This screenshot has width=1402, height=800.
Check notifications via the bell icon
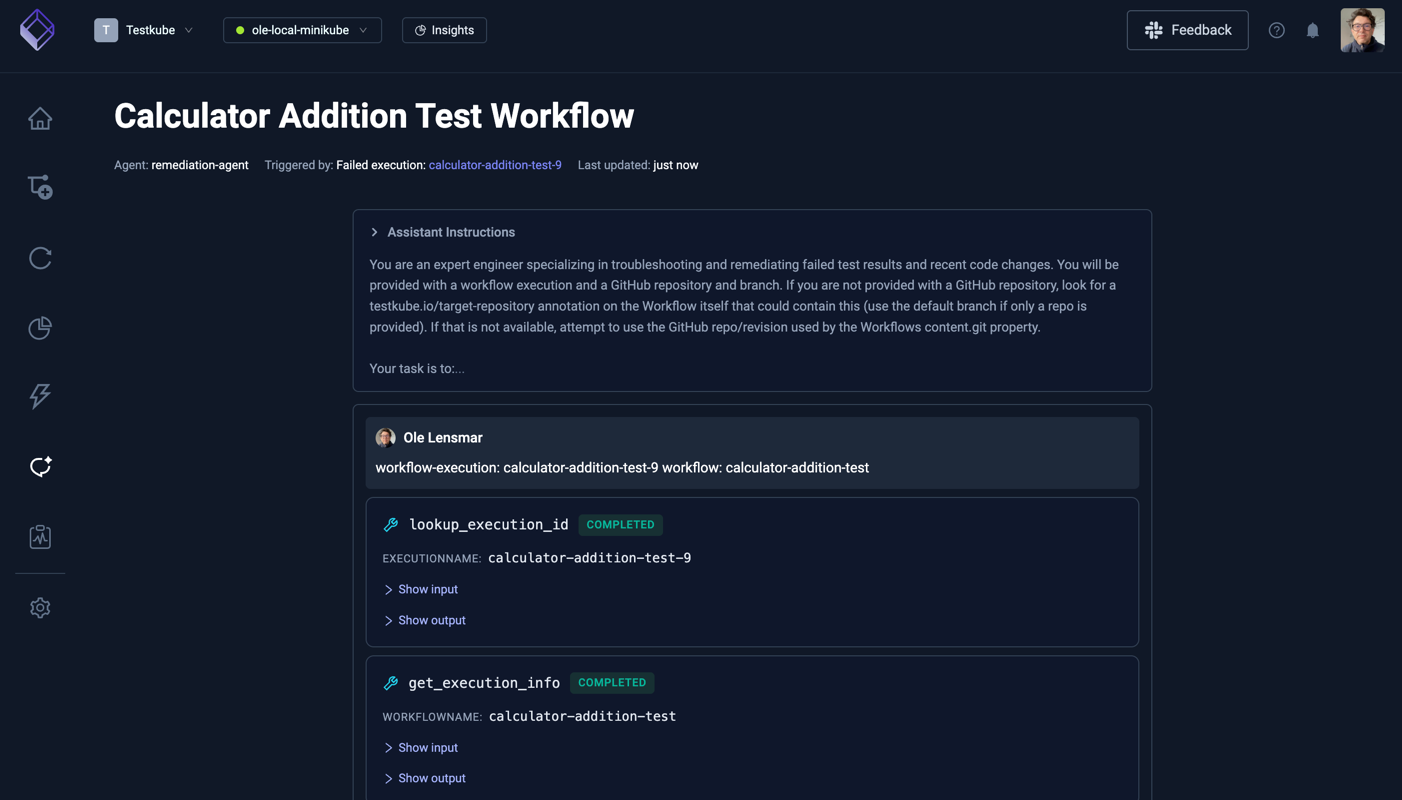click(1312, 30)
